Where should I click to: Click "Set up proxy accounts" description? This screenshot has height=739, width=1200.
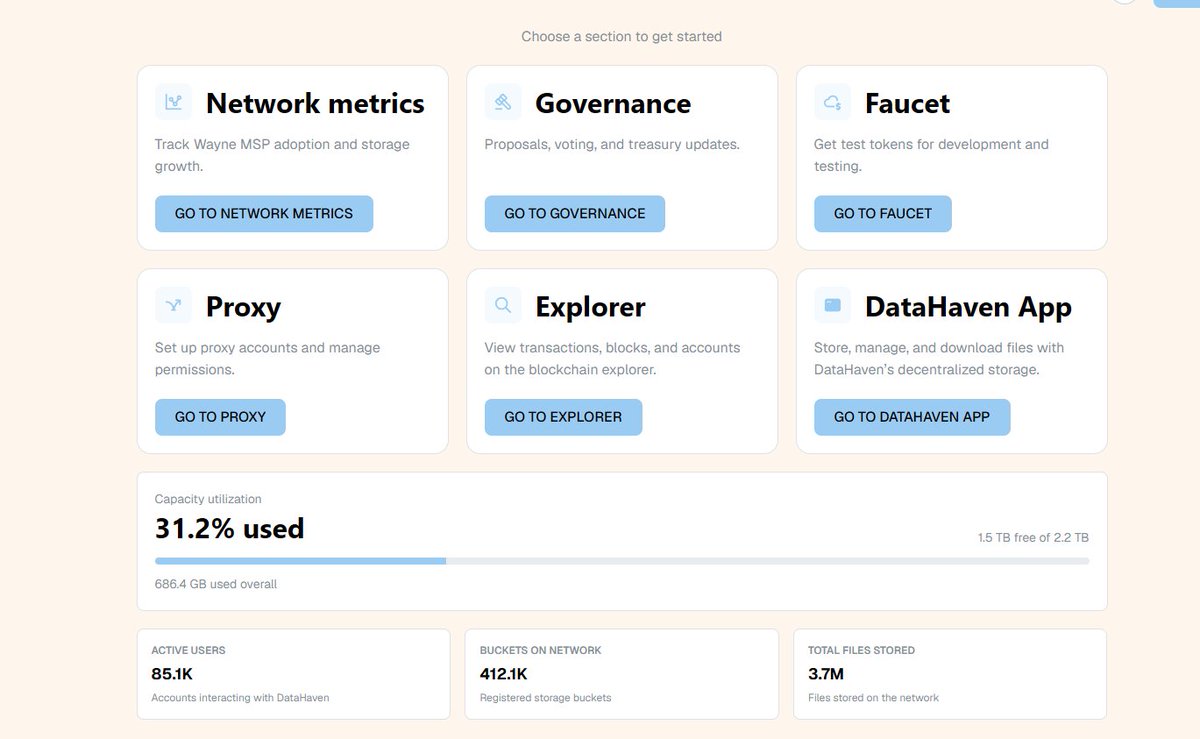tap(267, 358)
